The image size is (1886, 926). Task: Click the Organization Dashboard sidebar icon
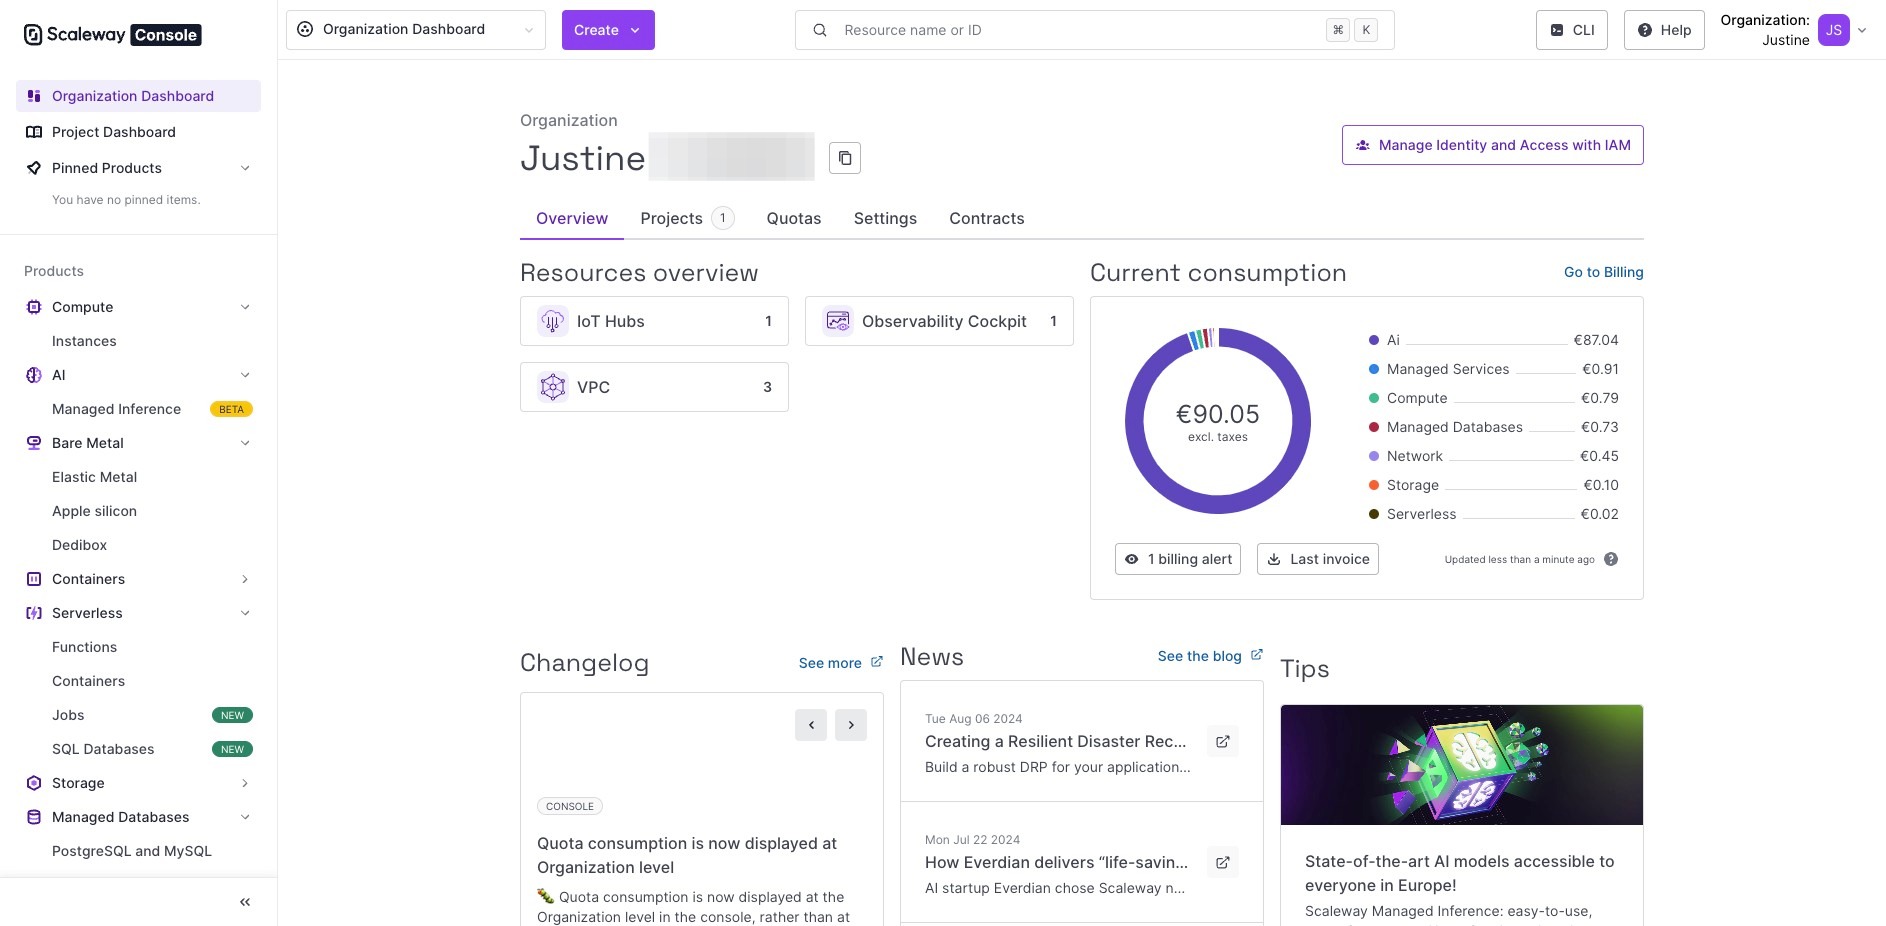point(34,96)
